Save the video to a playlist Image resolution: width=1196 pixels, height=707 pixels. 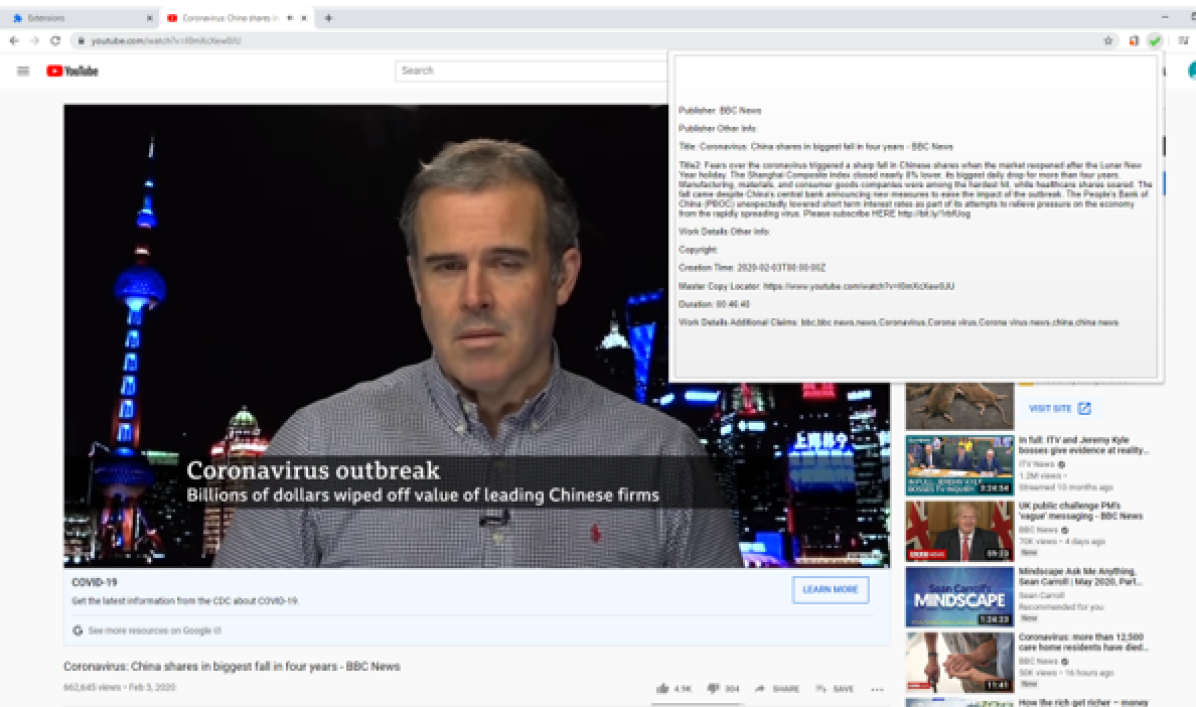pos(834,689)
